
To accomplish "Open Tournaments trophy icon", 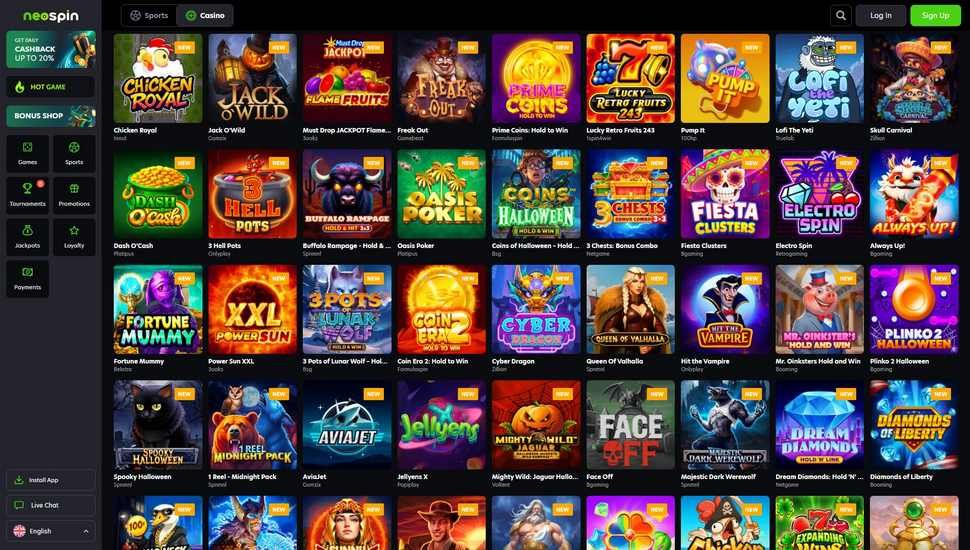I will tap(27, 189).
